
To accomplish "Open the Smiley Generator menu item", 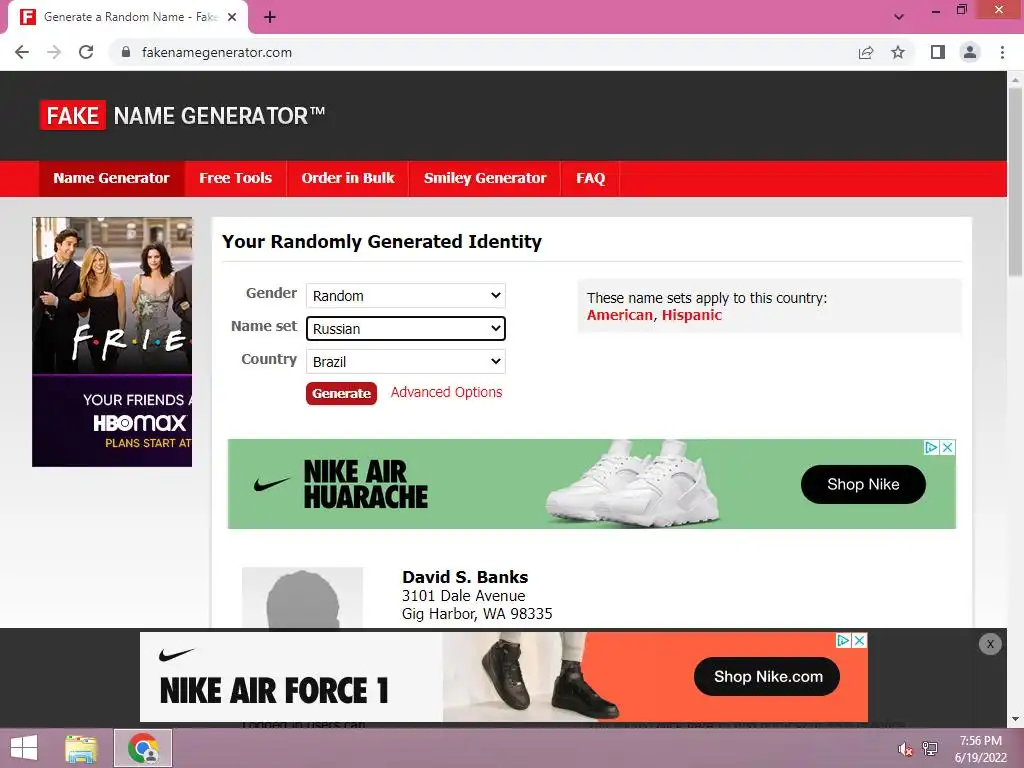I will pyautogui.click(x=485, y=178).
